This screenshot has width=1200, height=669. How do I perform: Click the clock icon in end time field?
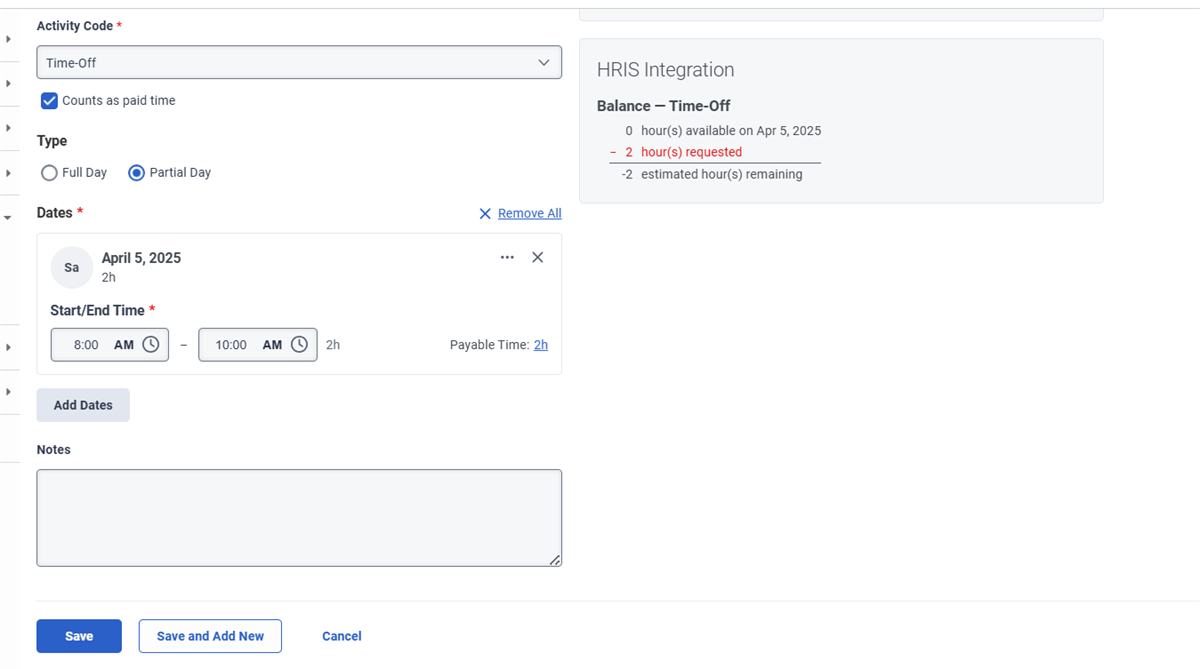(299, 344)
